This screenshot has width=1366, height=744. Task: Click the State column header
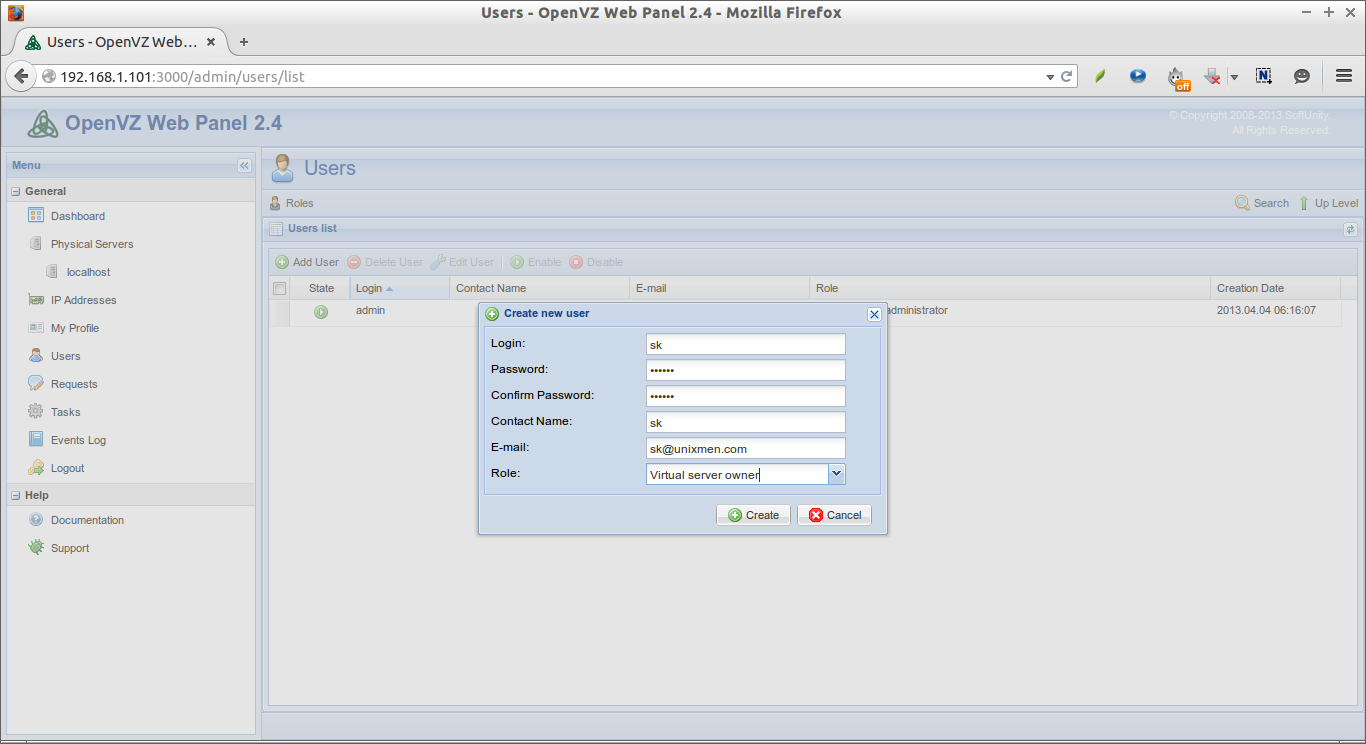[321, 288]
